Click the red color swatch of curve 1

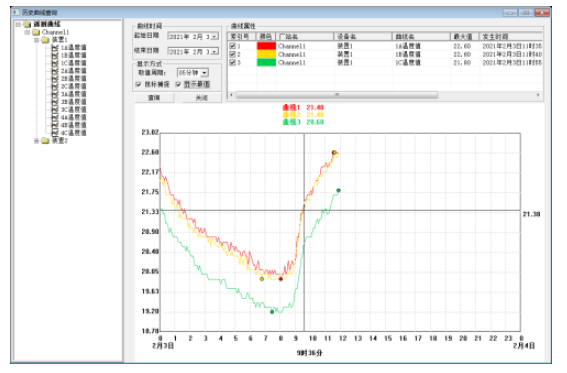[x=266, y=46]
